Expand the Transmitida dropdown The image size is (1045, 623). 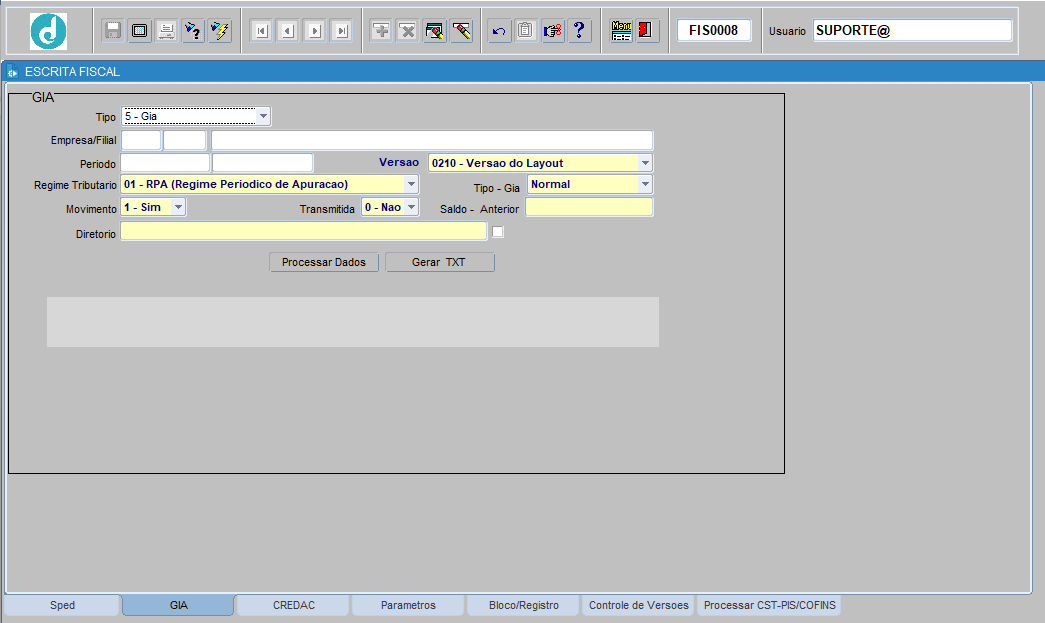tap(411, 207)
